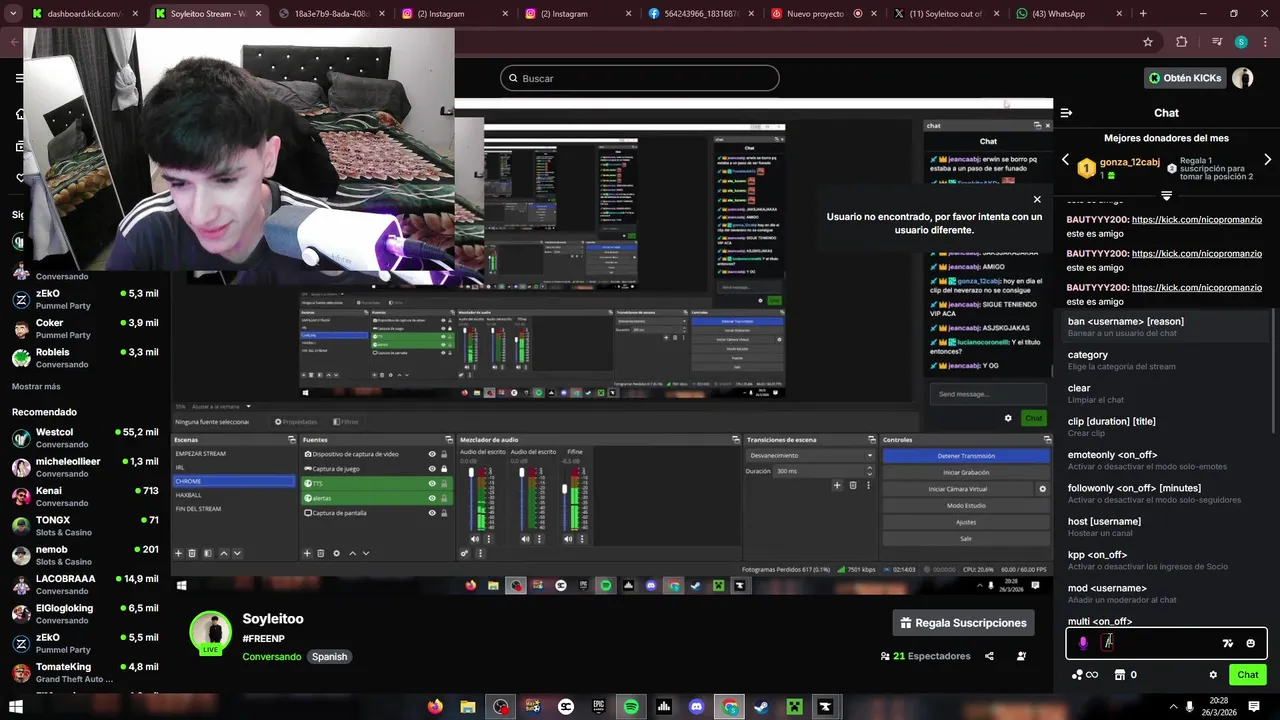Screen dimensions: 1280x720
Task: Open Chrome extensions puzzle icon
Action: coord(1182,42)
